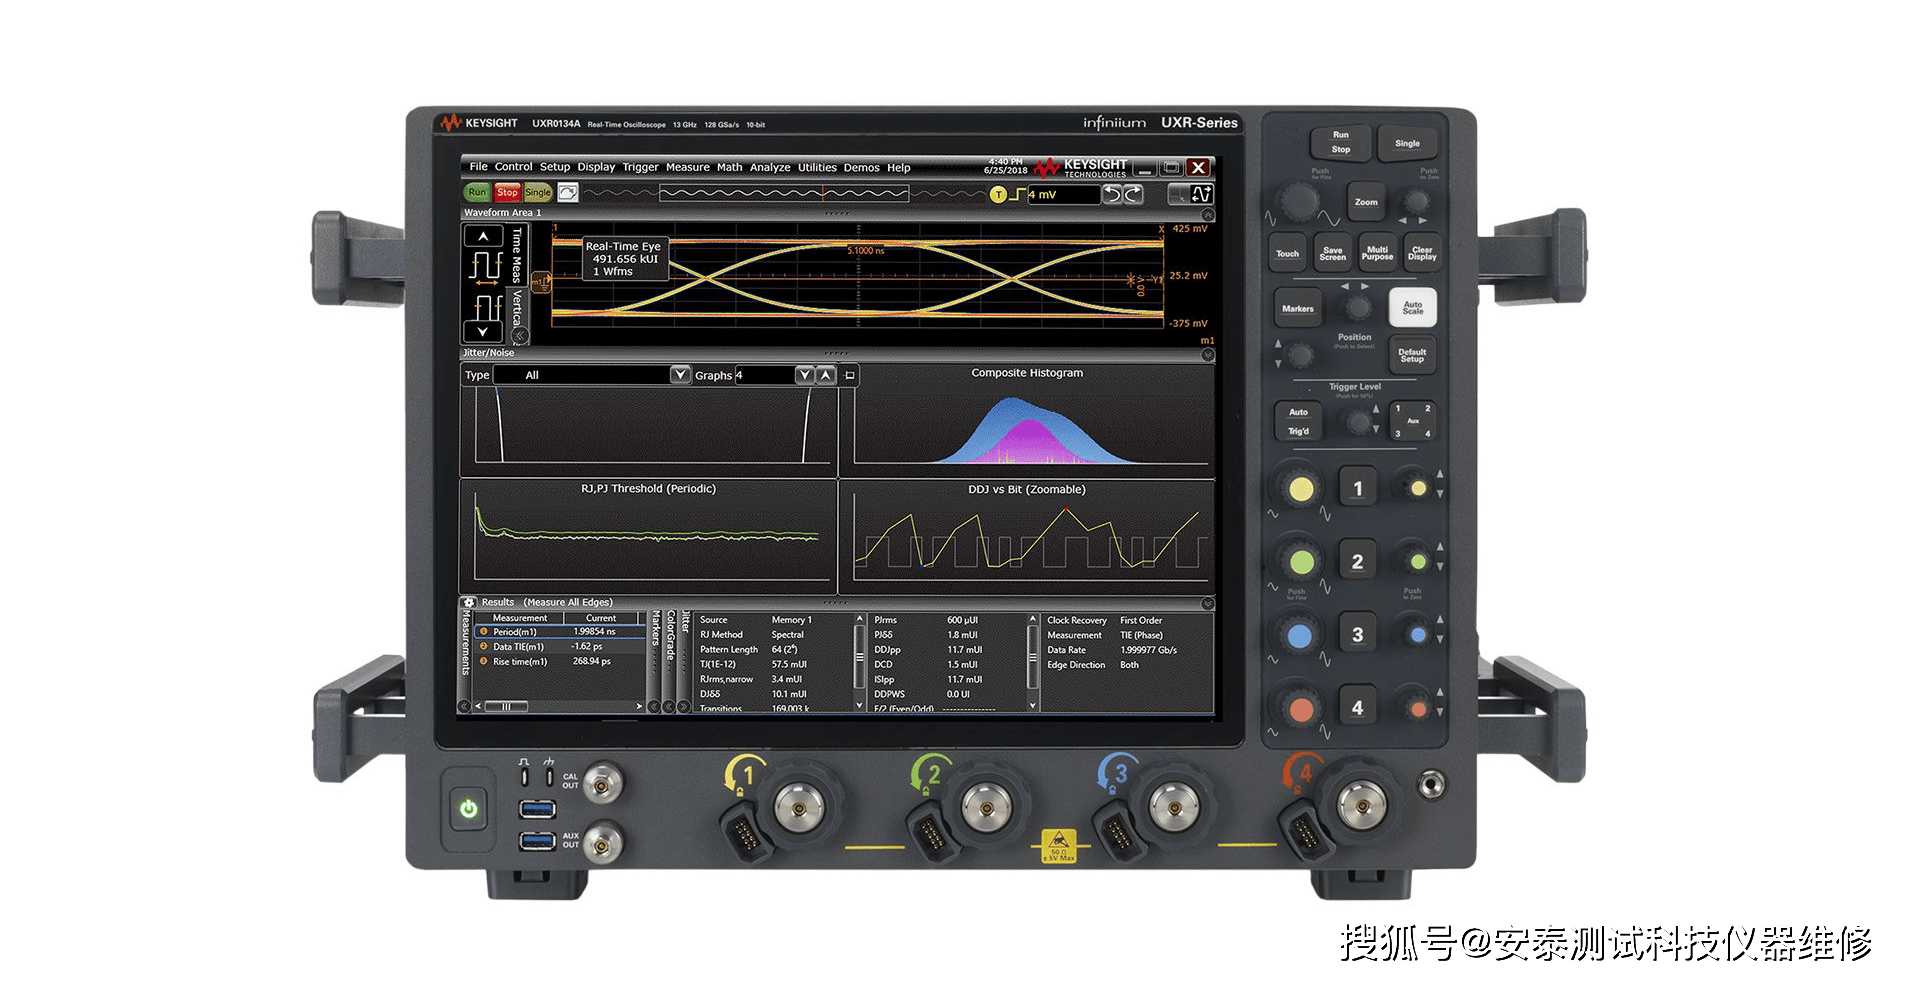This screenshot has height=984, width=1920.
Task: Tap the red on-screen Stop button
Action: point(507,192)
